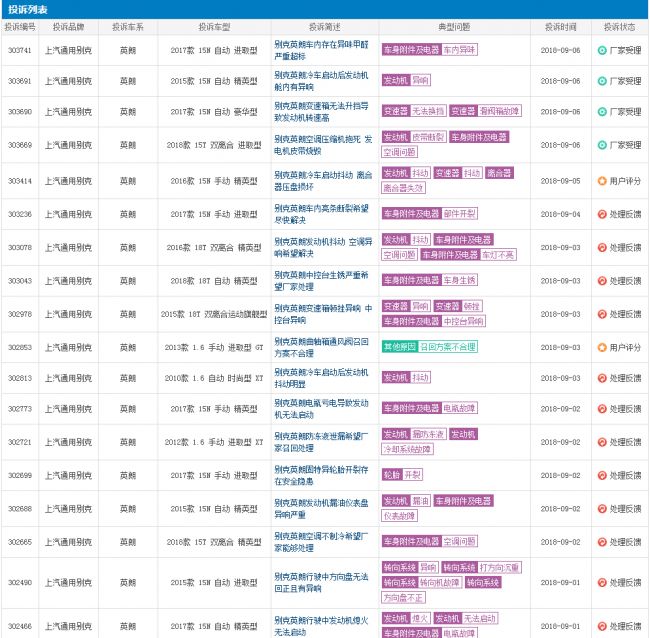Click the 处理反馈 status icon for complaint 303236

tap(601, 214)
